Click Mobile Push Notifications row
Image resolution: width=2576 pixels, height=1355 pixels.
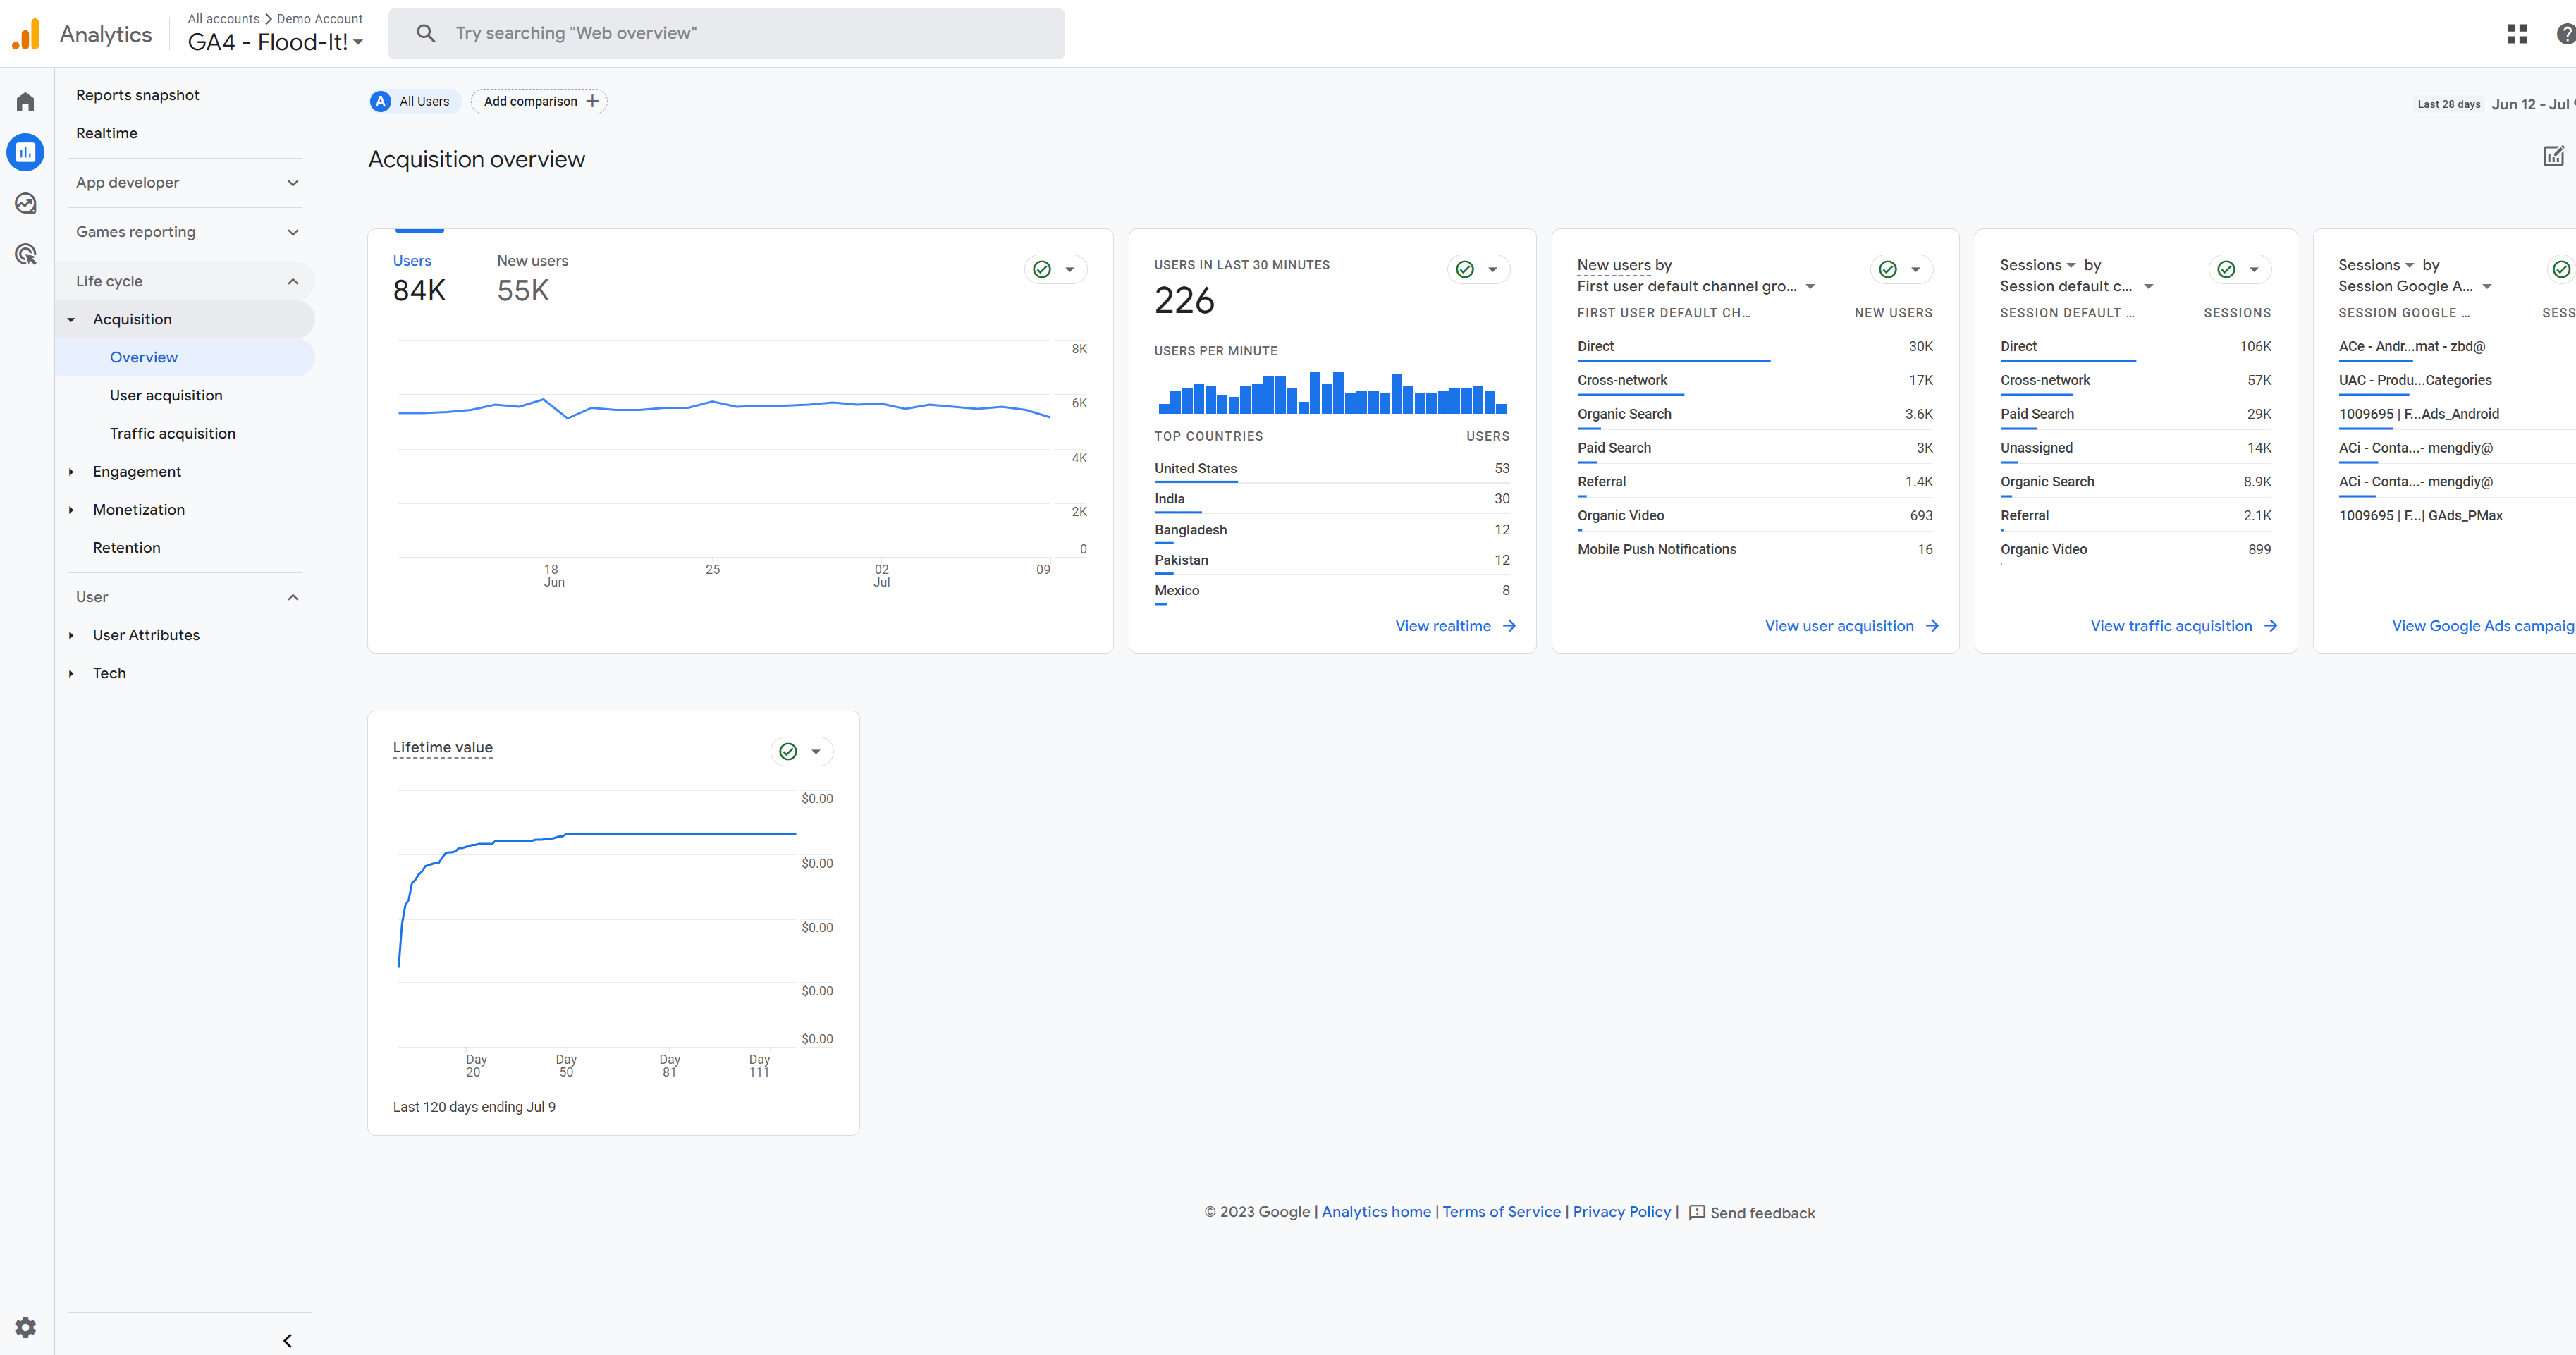coord(1754,550)
